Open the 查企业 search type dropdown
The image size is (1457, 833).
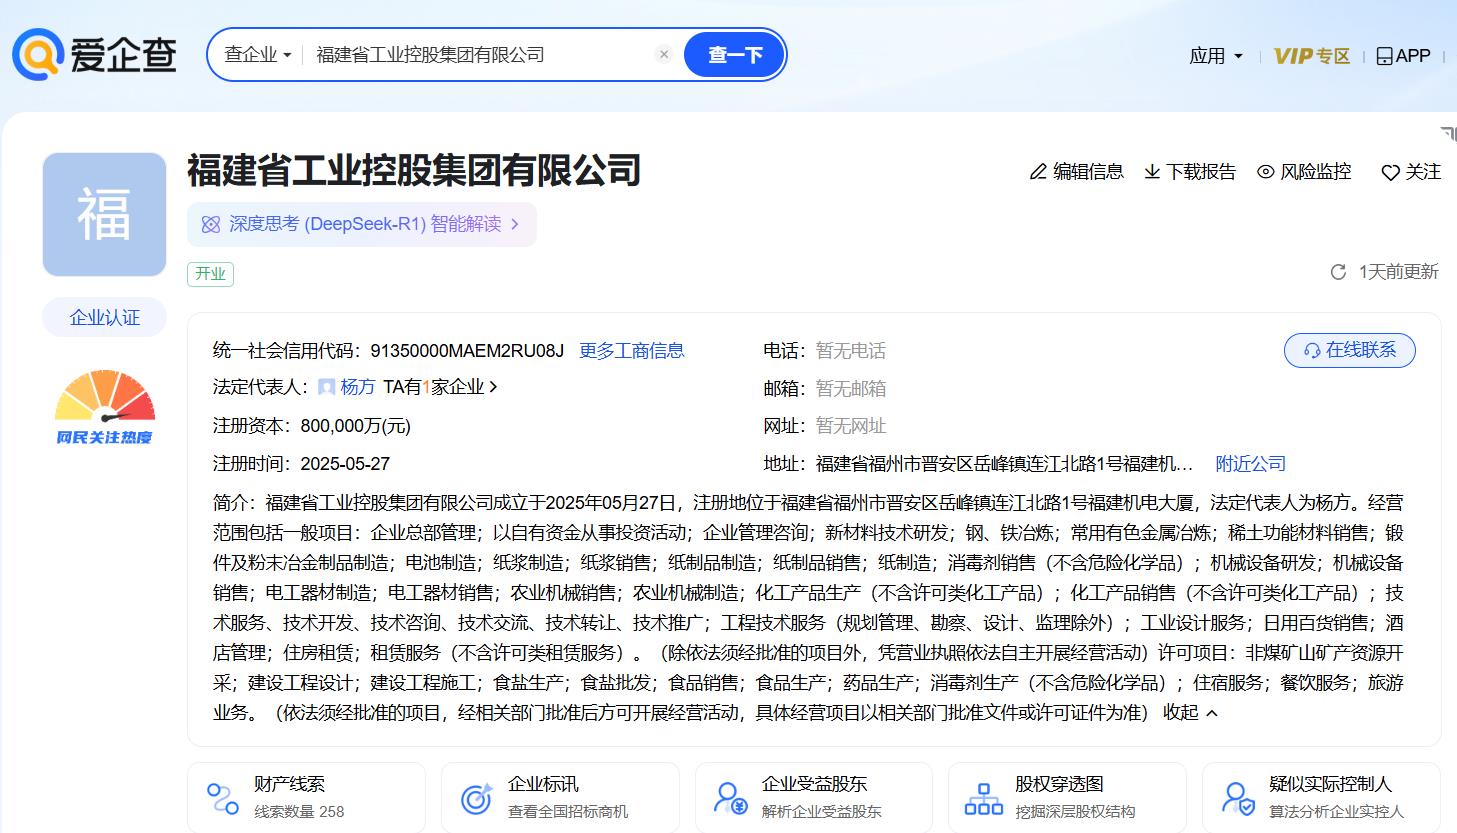[257, 54]
